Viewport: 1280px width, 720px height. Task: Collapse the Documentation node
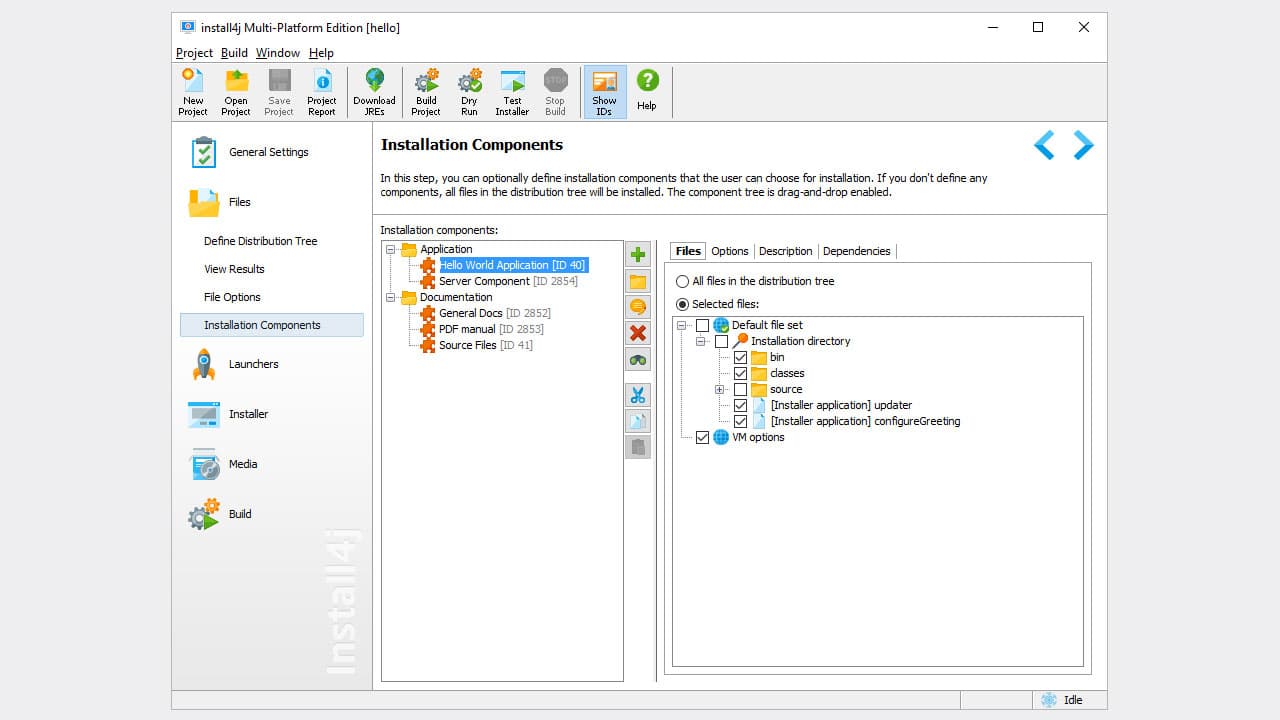pyautogui.click(x=389, y=297)
